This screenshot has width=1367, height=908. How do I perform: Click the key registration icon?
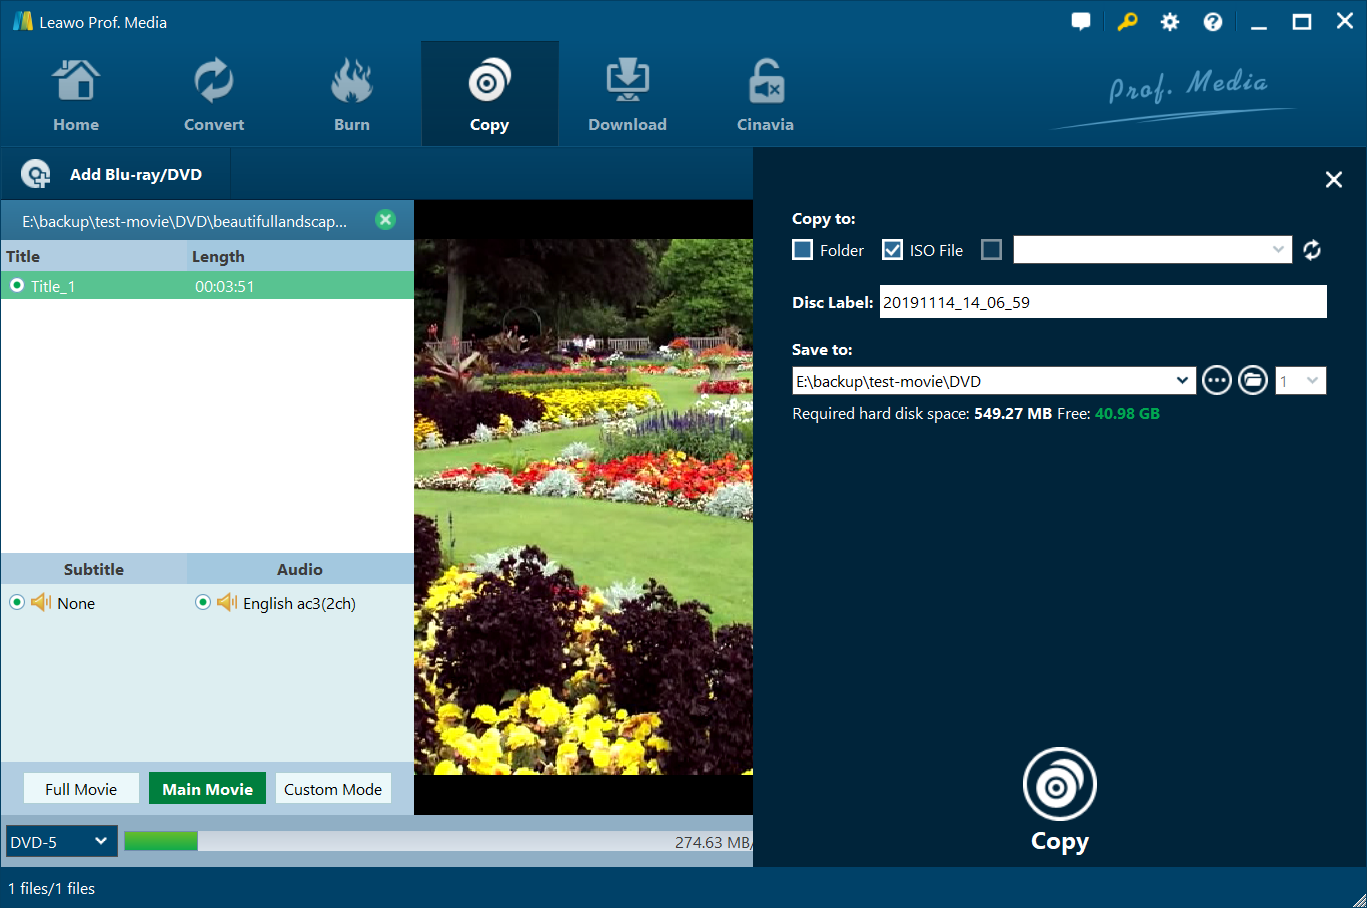pyautogui.click(x=1127, y=22)
